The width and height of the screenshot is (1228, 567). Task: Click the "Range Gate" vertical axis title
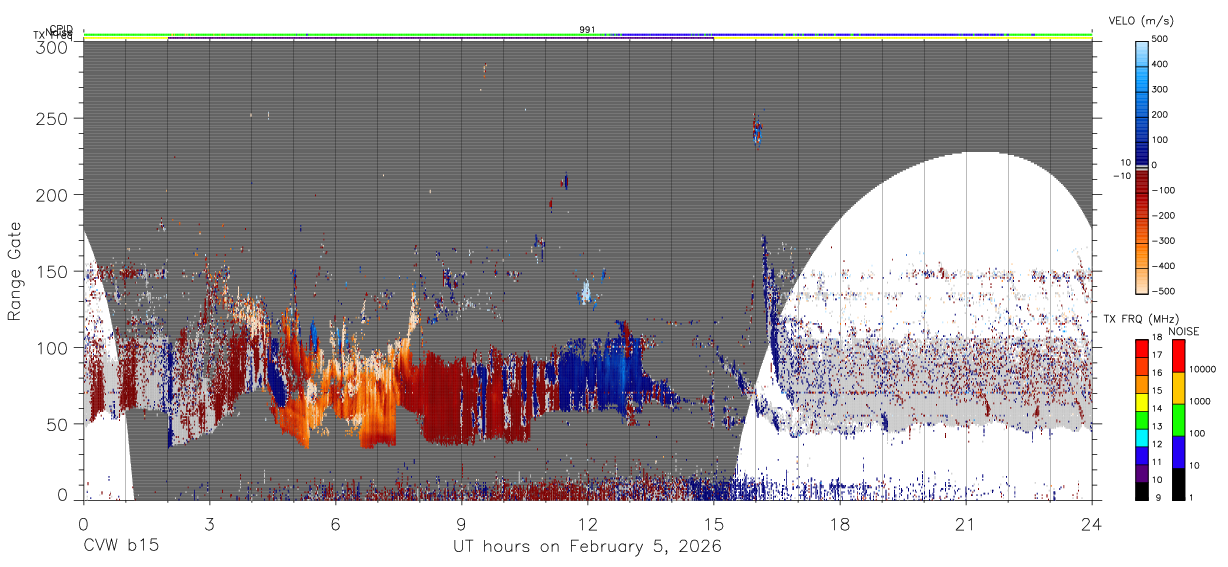pyautogui.click(x=15, y=272)
